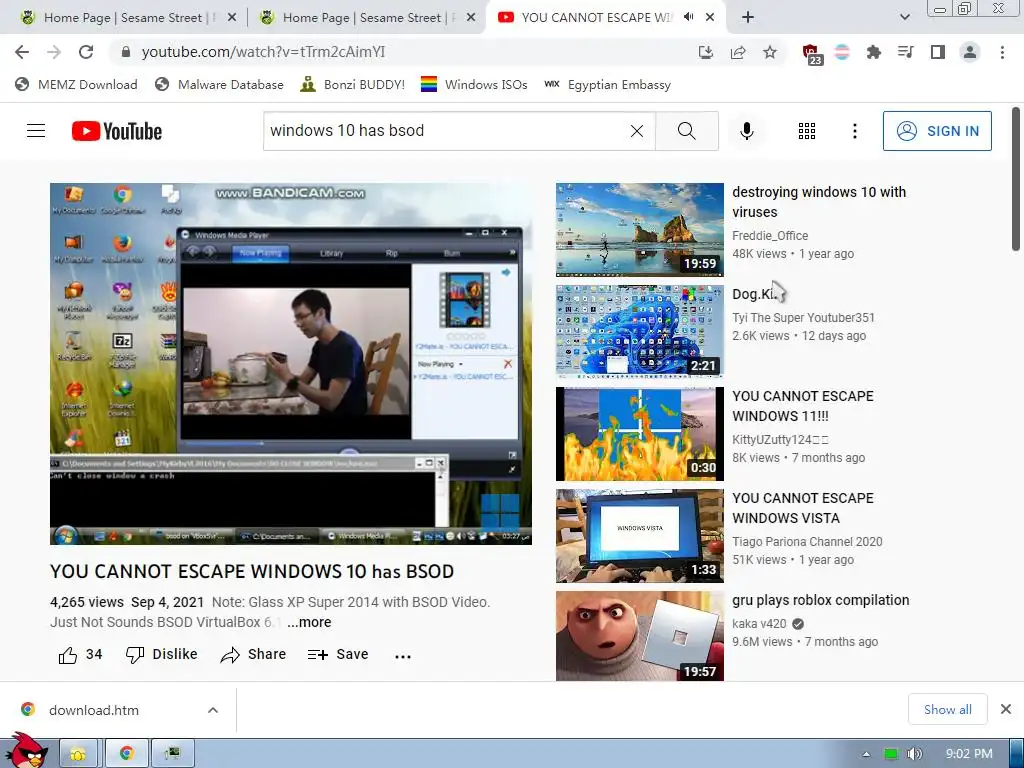Open Windows ISOs bookmark
This screenshot has height=768, width=1024.
[x=473, y=84]
